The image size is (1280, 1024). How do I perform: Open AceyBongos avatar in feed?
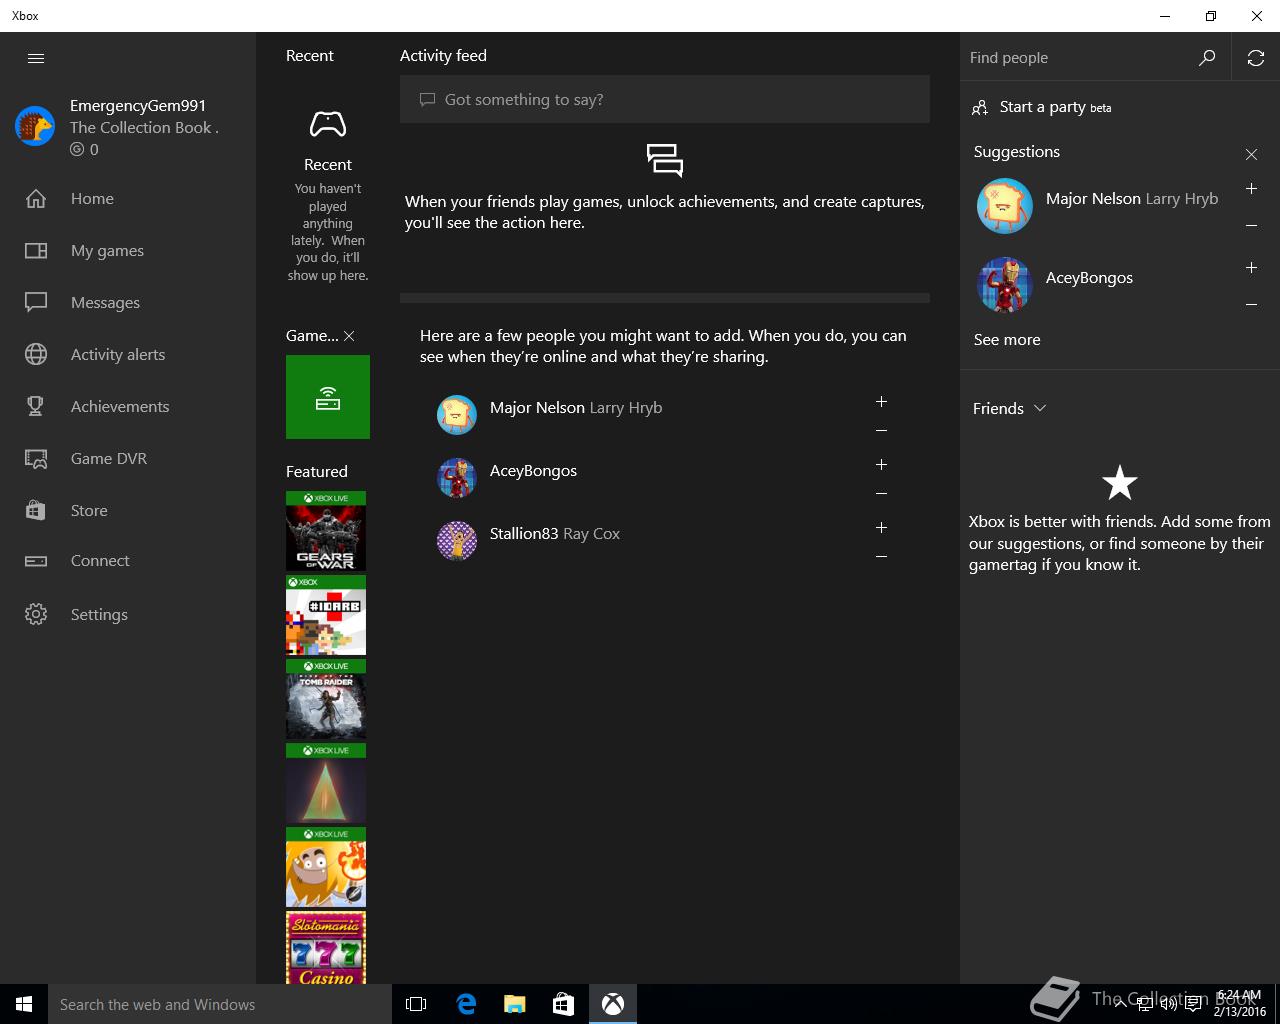(x=457, y=478)
